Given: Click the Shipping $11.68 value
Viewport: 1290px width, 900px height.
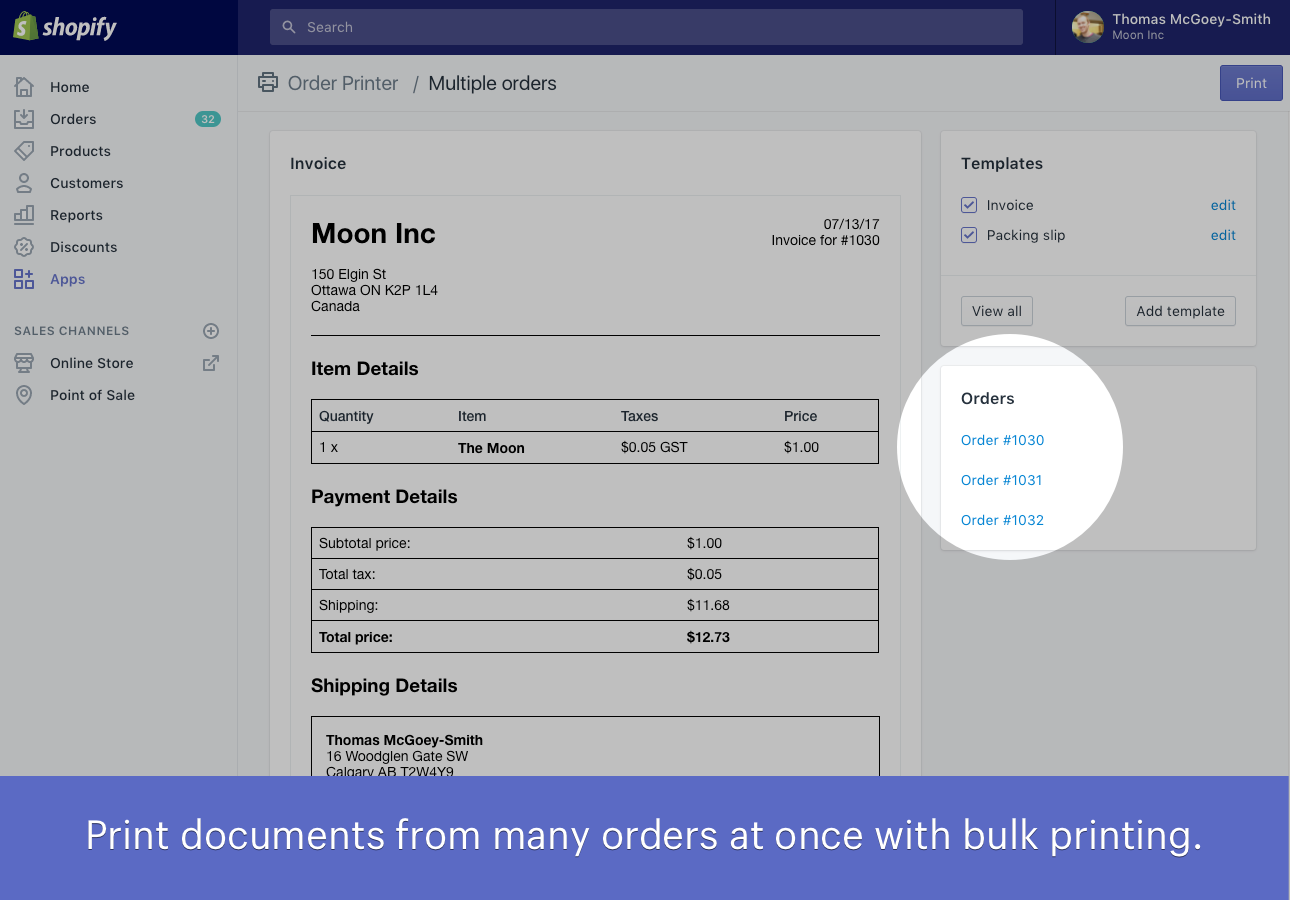Looking at the screenshot, I should (x=708, y=605).
